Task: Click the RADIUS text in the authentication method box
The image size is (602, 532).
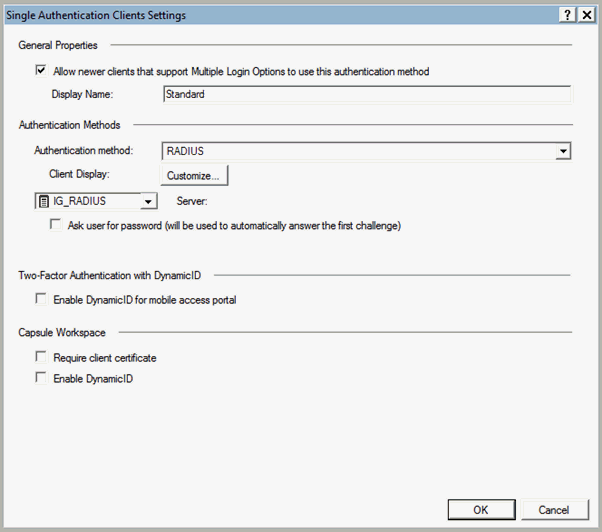Action: [185, 152]
